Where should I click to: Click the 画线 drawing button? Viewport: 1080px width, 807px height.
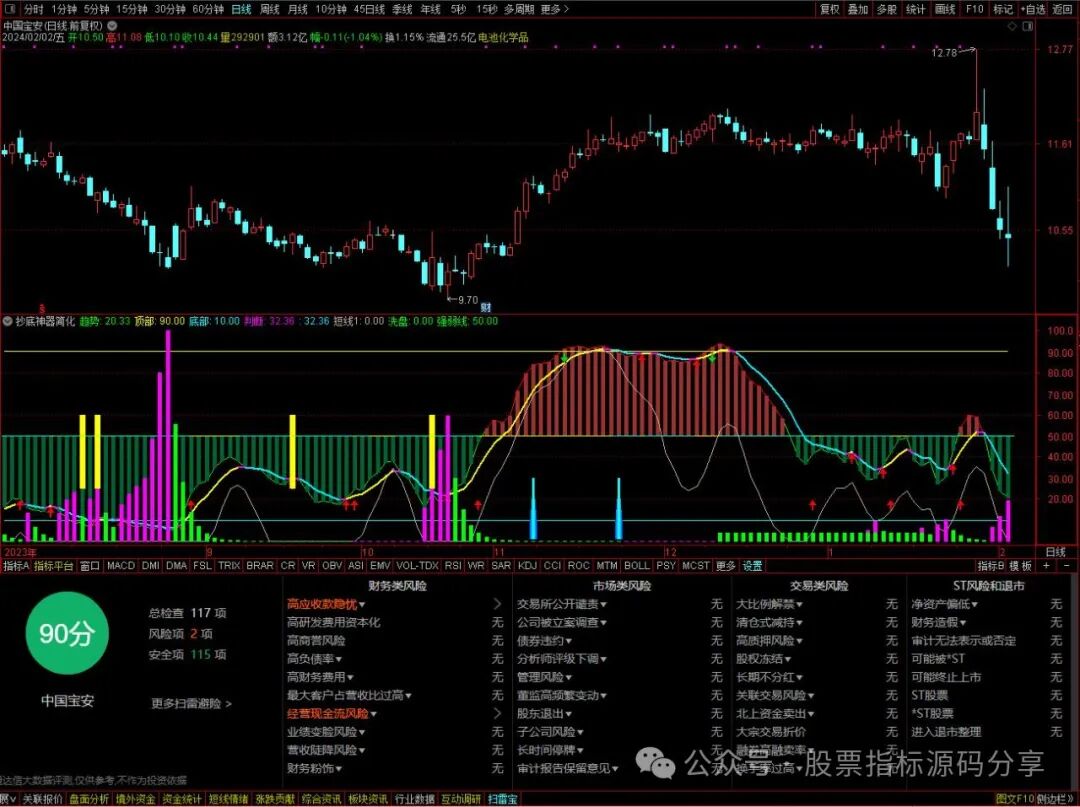pos(945,9)
